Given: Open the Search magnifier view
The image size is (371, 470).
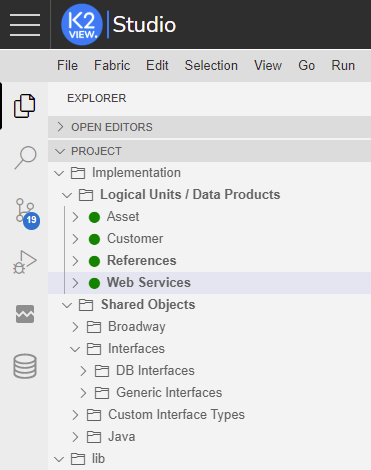Looking at the screenshot, I should pos(25,157).
